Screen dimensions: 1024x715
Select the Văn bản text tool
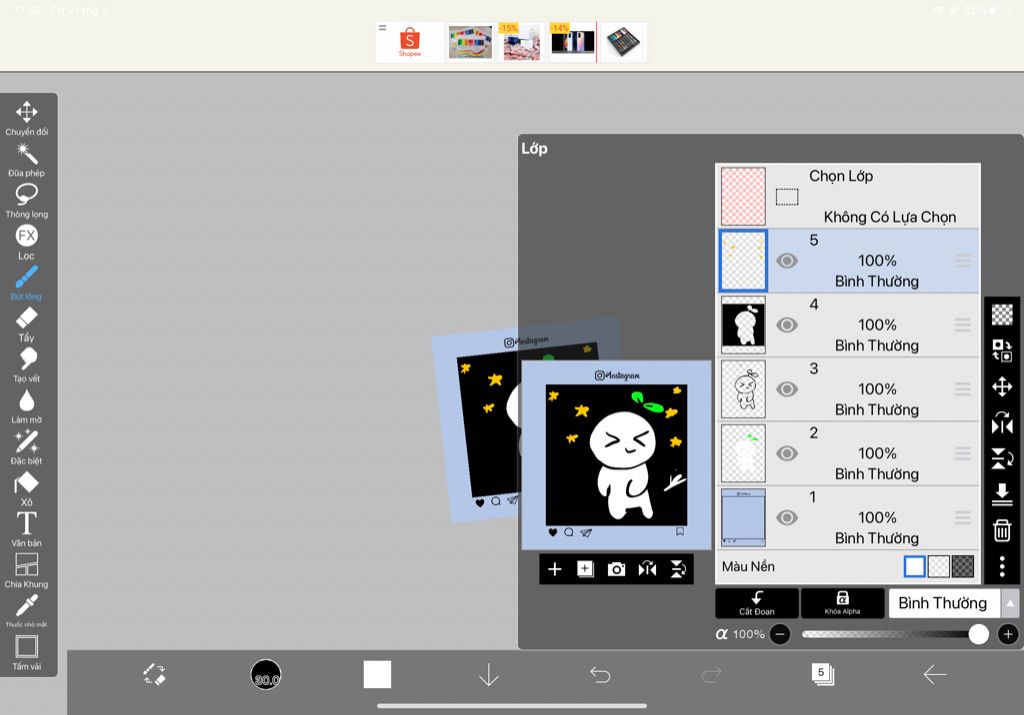pos(27,530)
